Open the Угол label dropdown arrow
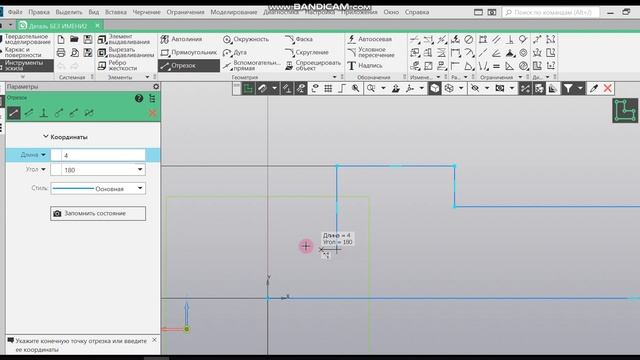640x360 pixels. coord(43,169)
